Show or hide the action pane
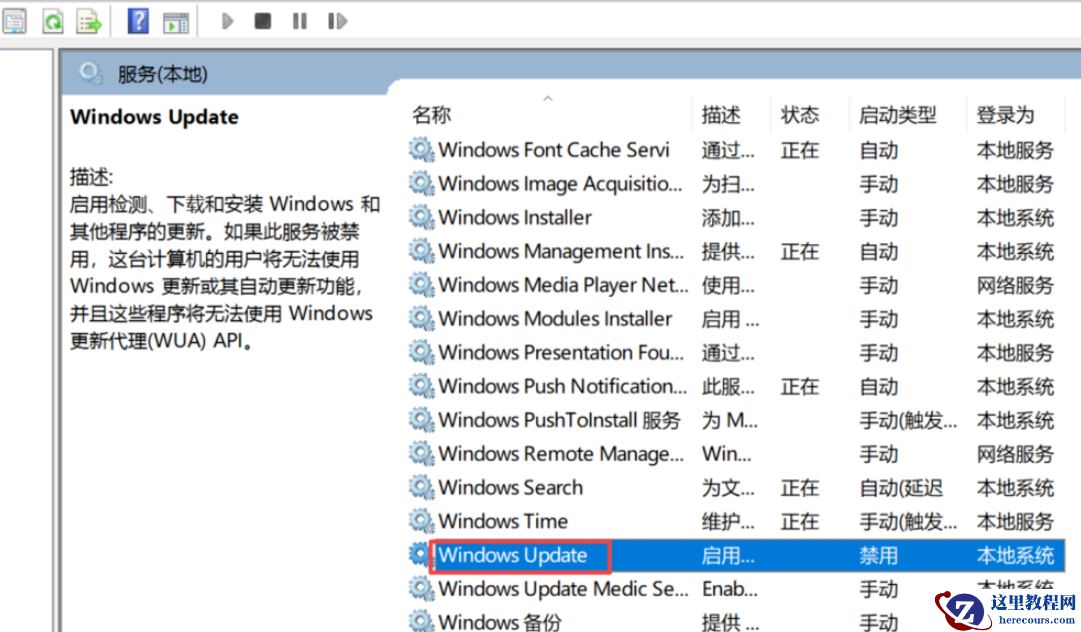The image size is (1081, 632). tap(175, 20)
